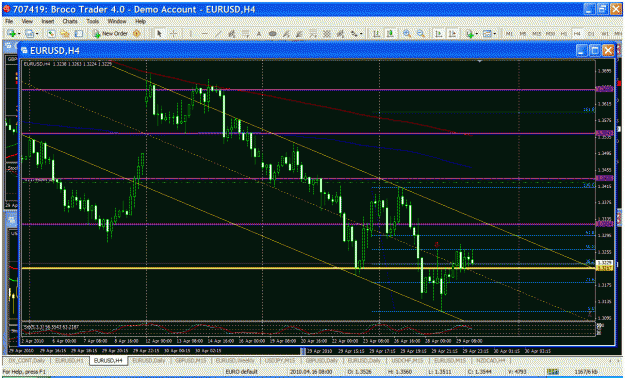The height and width of the screenshot is (378, 625).
Task: Expand the Profiles dropdown arrow
Action: 37,34
